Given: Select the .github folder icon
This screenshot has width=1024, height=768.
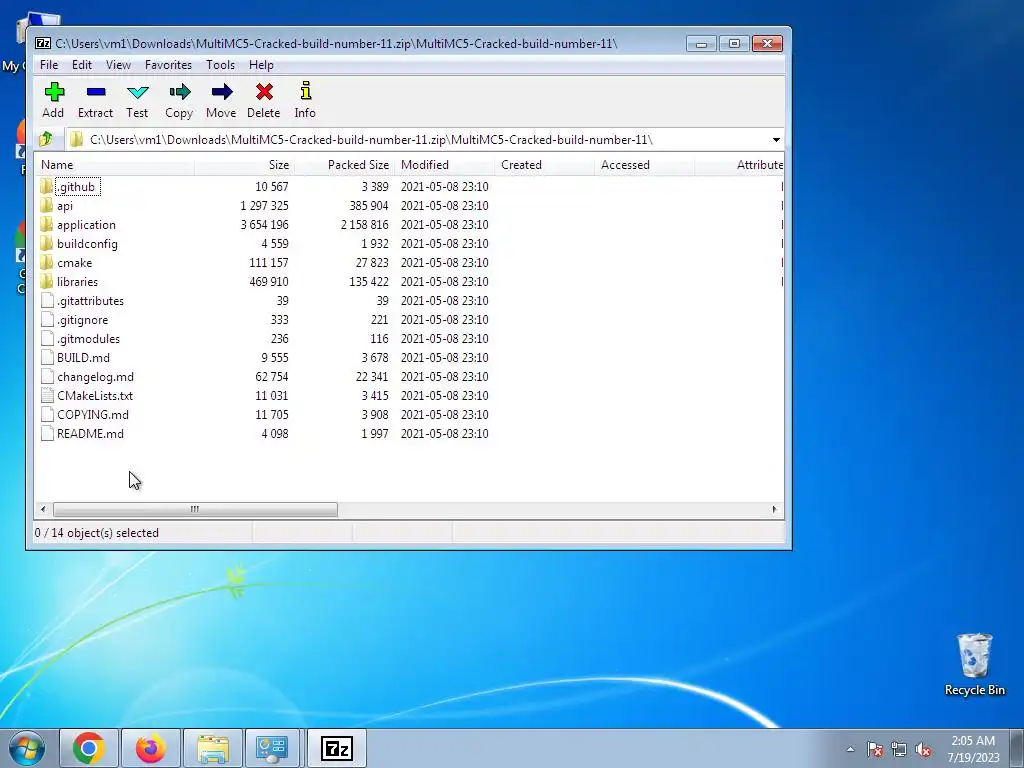Looking at the screenshot, I should coord(46,187).
